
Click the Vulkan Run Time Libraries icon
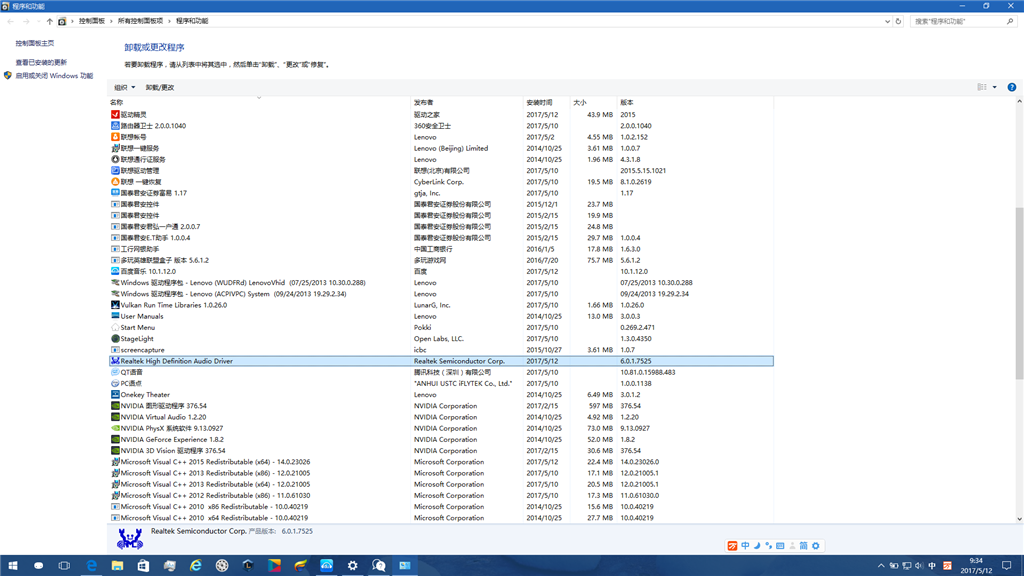[115, 305]
